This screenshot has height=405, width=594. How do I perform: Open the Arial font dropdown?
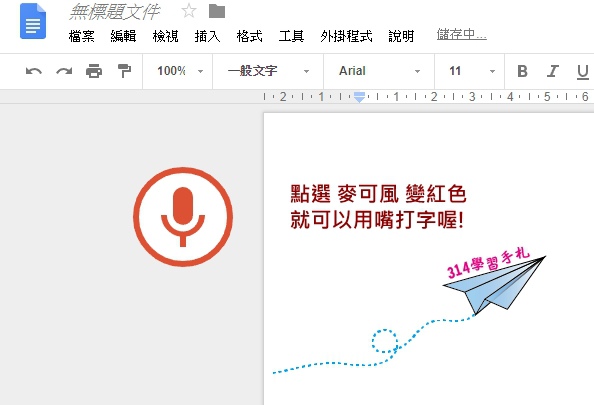click(380, 71)
